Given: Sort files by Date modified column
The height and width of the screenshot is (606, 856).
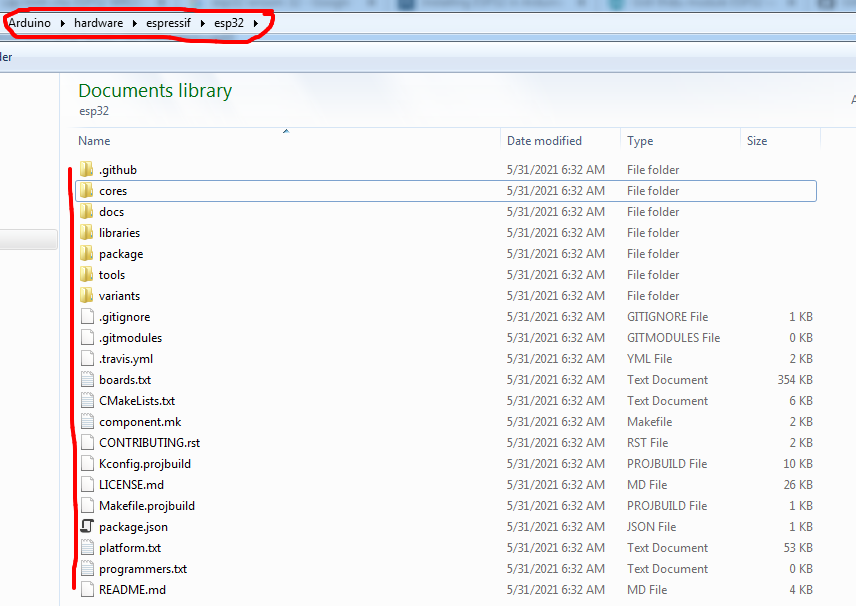Looking at the screenshot, I should [544, 141].
